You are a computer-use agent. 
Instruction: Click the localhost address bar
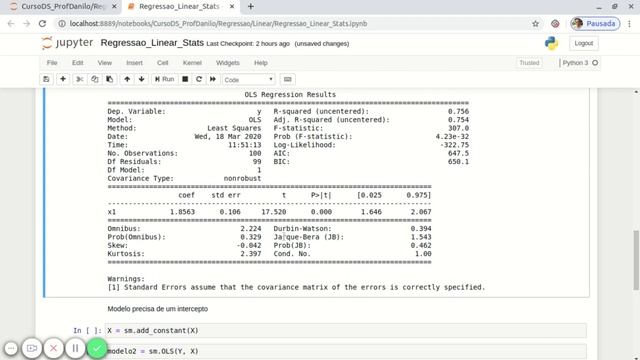pyautogui.click(x=297, y=24)
